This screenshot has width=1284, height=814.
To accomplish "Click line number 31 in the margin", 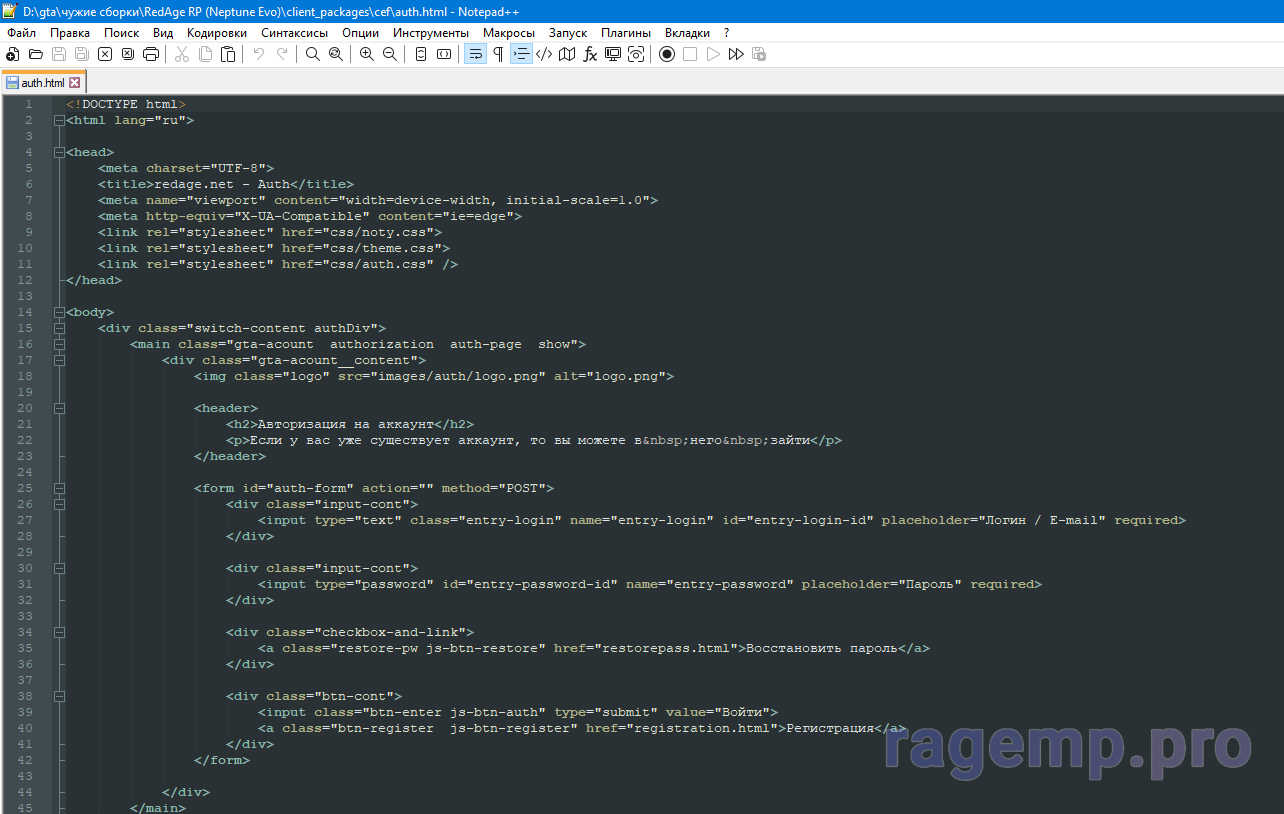I will (x=25, y=584).
